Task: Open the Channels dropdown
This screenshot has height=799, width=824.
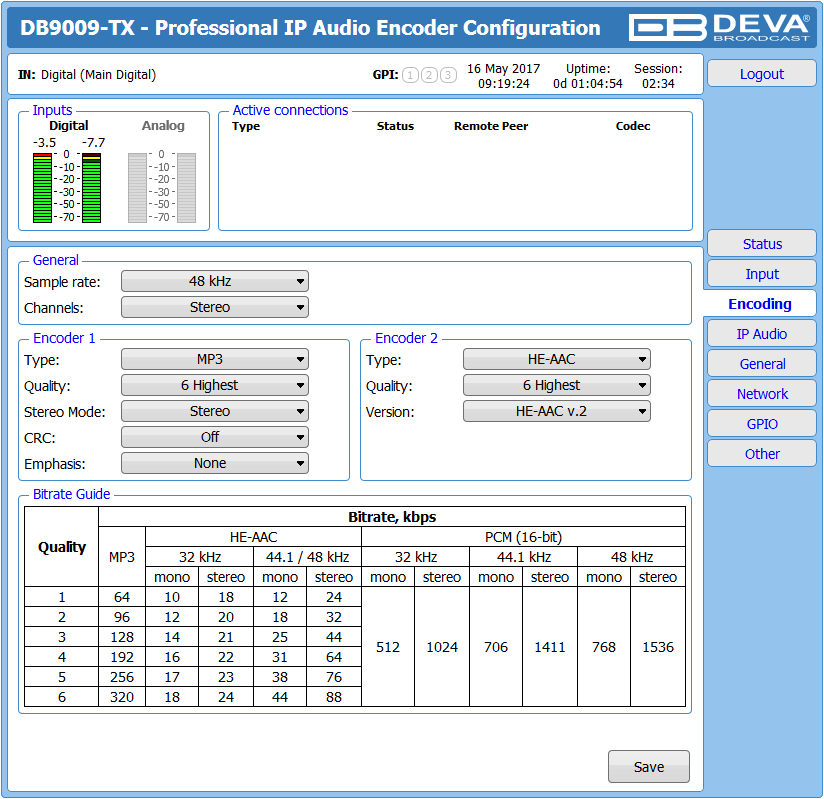Action: pyautogui.click(x=214, y=307)
